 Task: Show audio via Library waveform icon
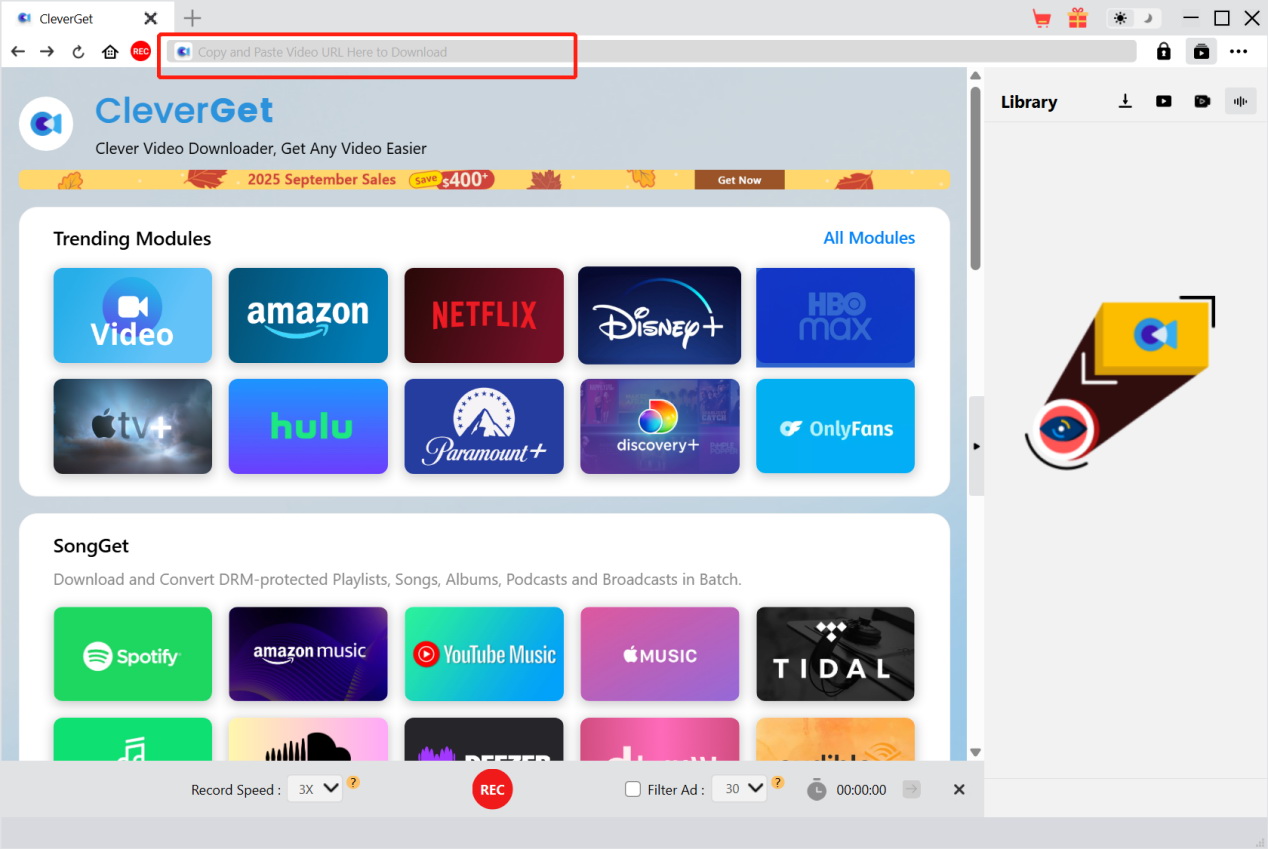pyautogui.click(x=1241, y=101)
